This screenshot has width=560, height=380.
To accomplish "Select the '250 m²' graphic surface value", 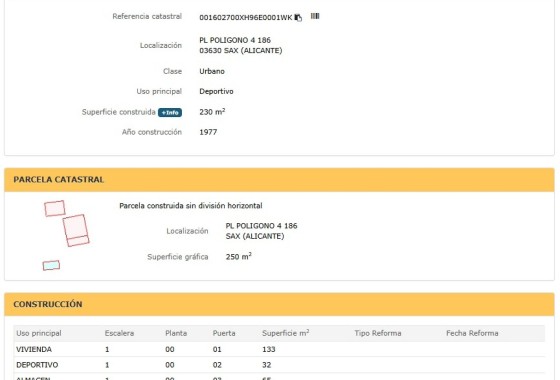I will point(239,256).
